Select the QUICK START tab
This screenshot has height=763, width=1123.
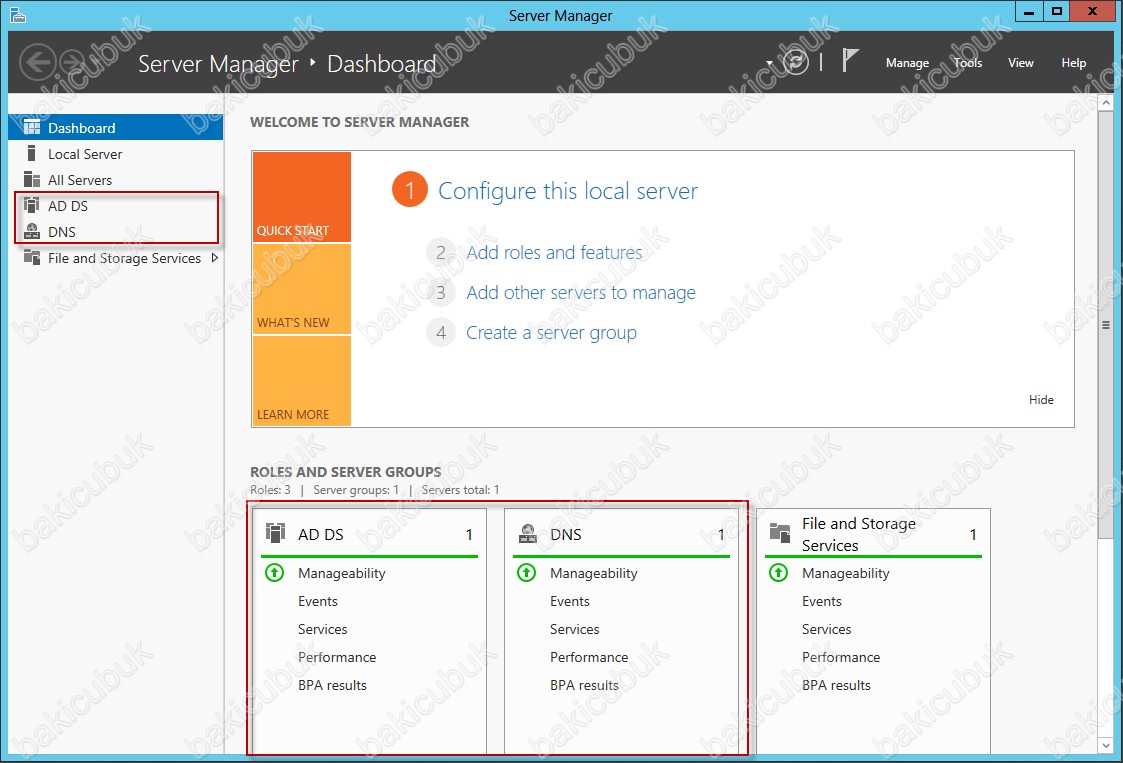click(x=302, y=197)
